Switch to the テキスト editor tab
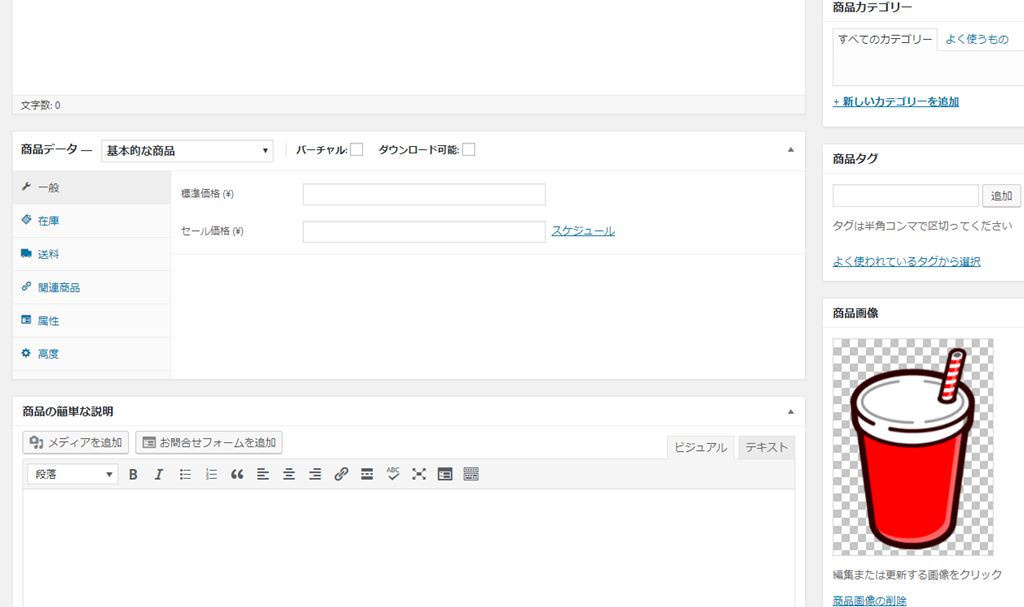This screenshot has height=607, width=1024. click(x=766, y=447)
